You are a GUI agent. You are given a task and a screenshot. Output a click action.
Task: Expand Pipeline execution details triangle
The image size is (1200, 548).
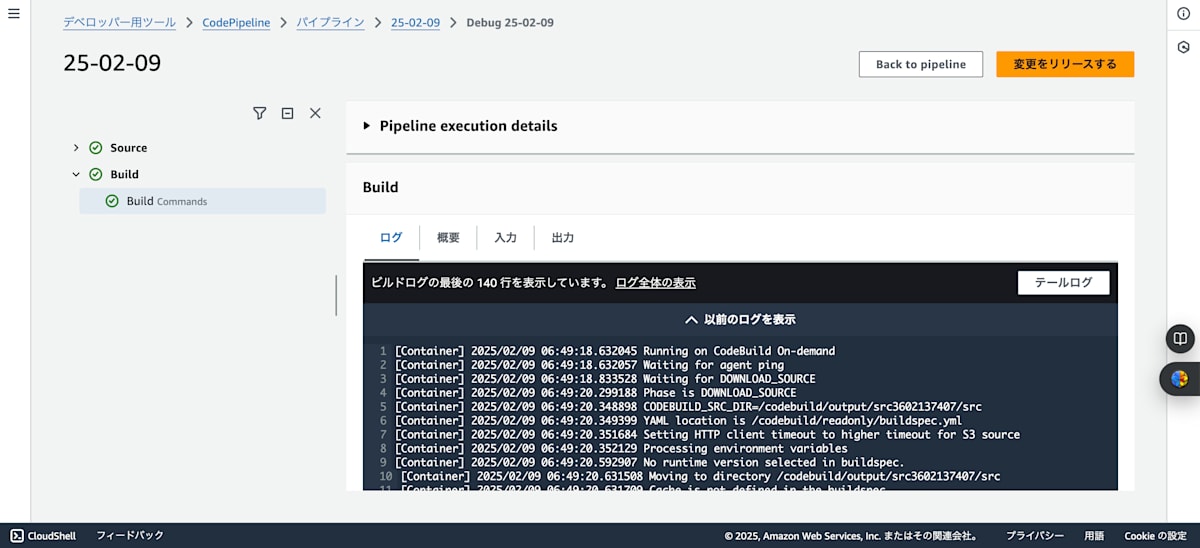(367, 126)
